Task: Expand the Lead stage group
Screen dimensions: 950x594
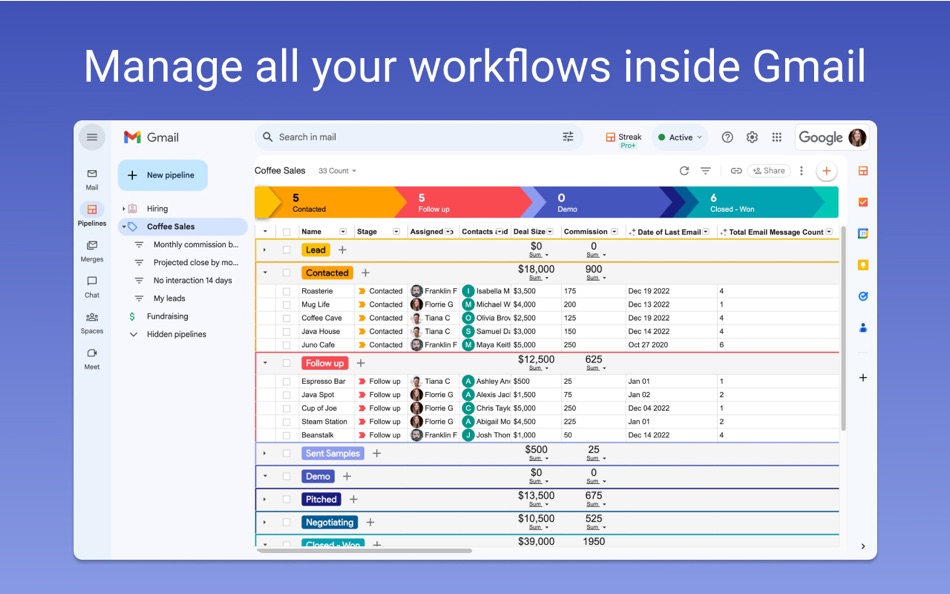Action: tap(265, 250)
